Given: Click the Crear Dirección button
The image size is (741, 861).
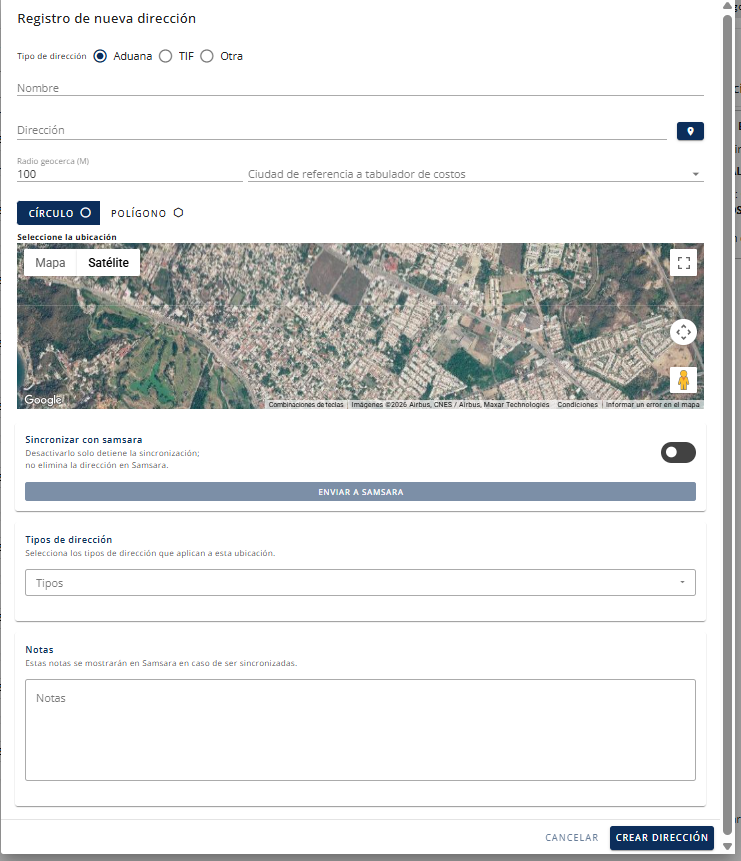Looking at the screenshot, I should pyautogui.click(x=661, y=837).
